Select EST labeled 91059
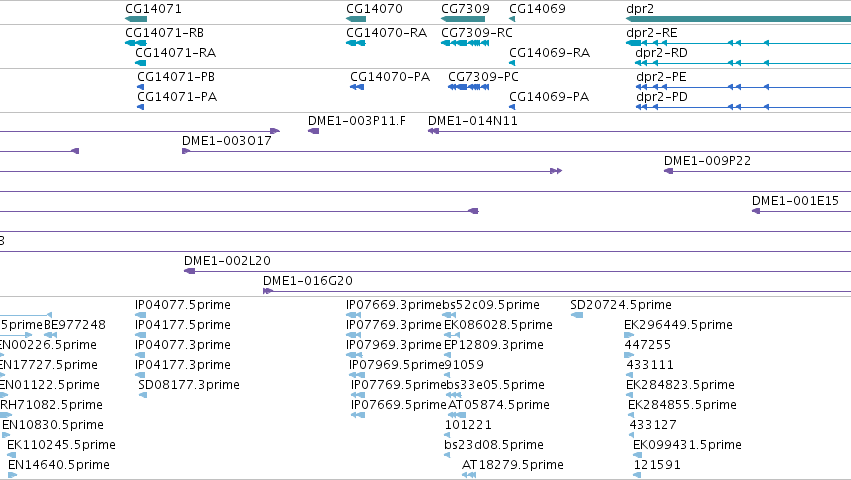Viewport: 851px width, 480px height. (x=464, y=365)
